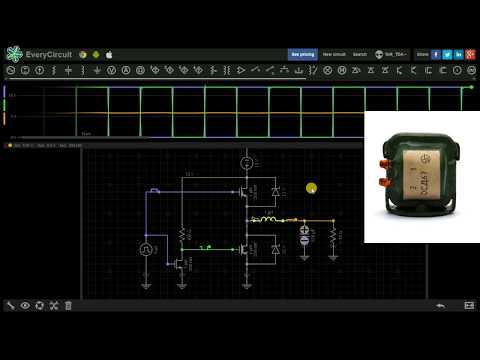Viewport: 480px width, 360px height.
Task: Select the SPST switch component
Action: (255, 70)
